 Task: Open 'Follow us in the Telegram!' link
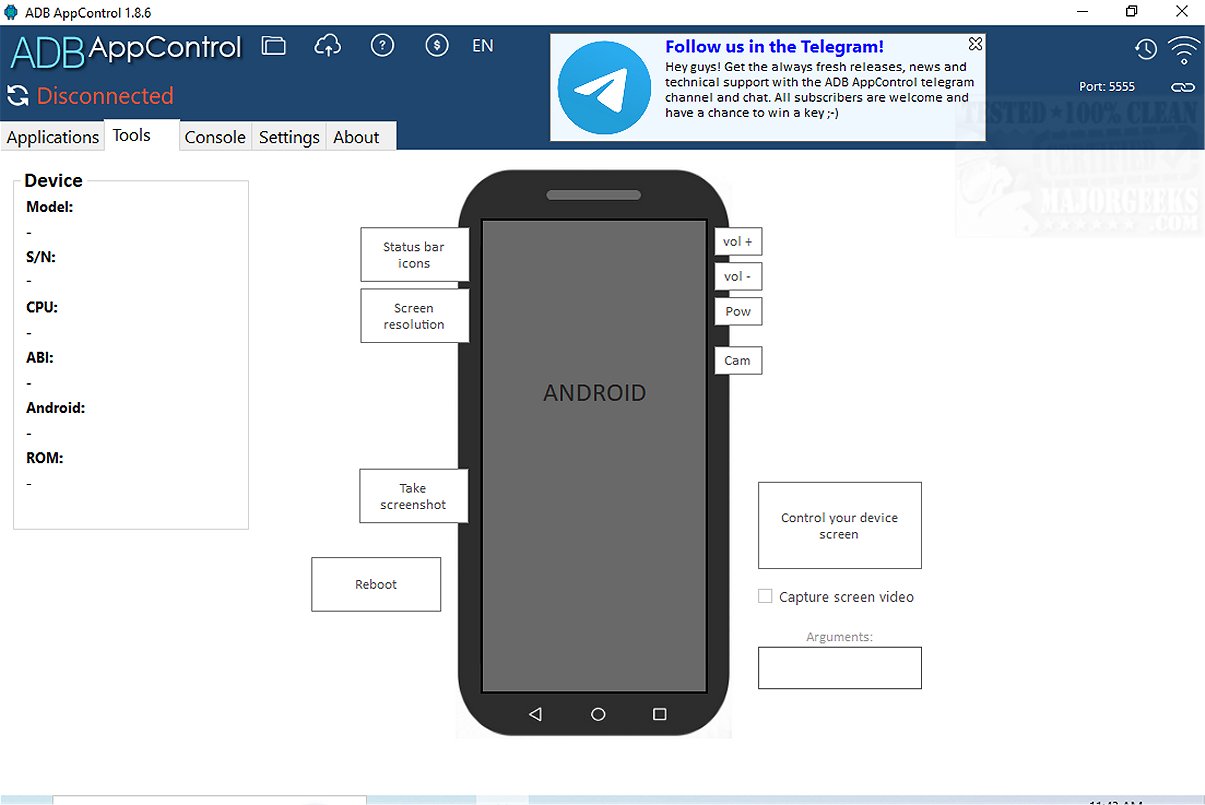click(774, 47)
